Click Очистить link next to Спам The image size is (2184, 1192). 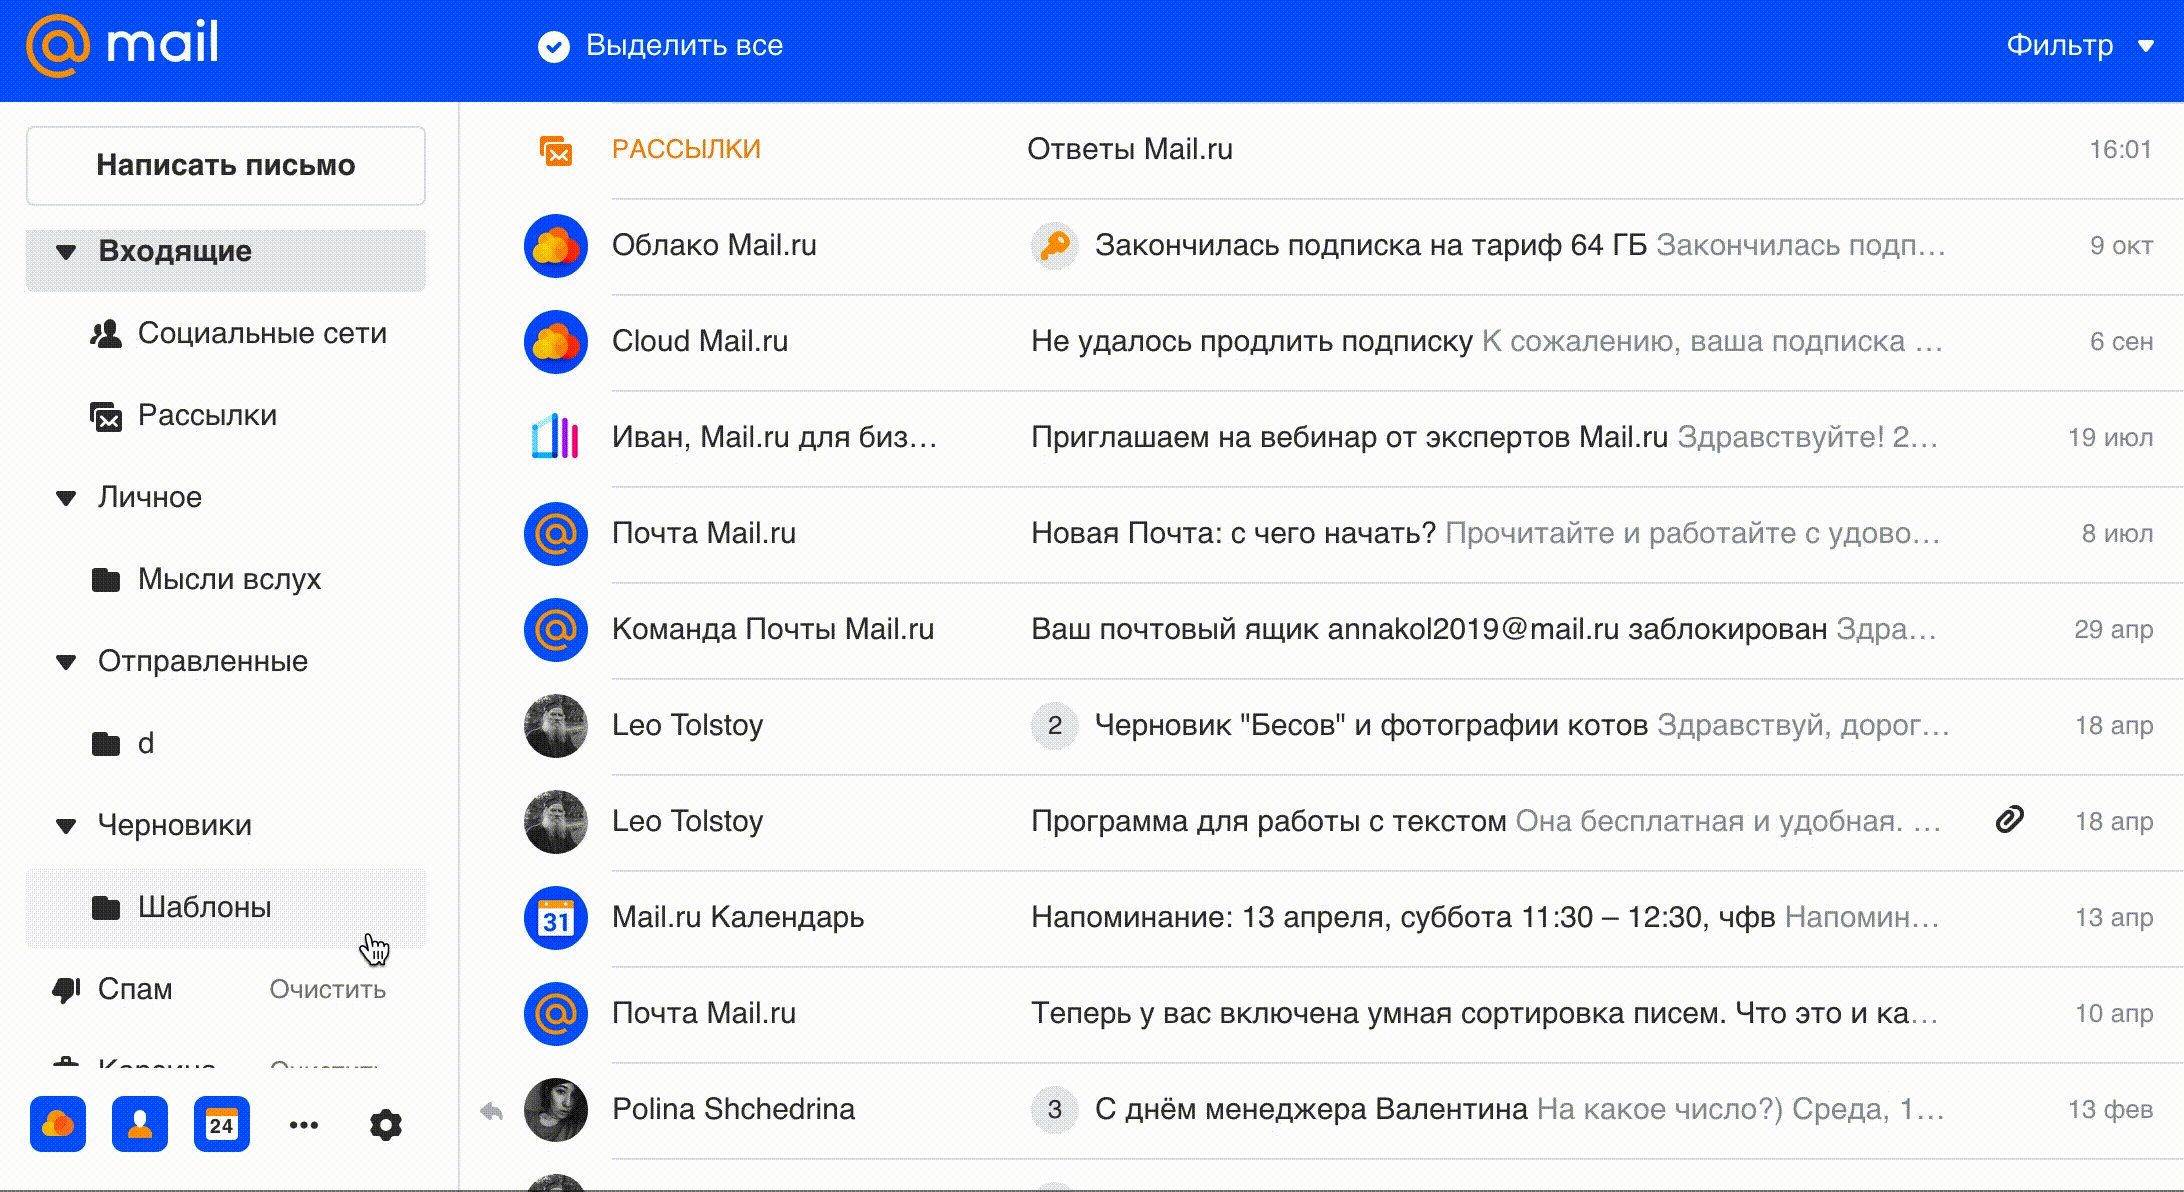(x=328, y=989)
